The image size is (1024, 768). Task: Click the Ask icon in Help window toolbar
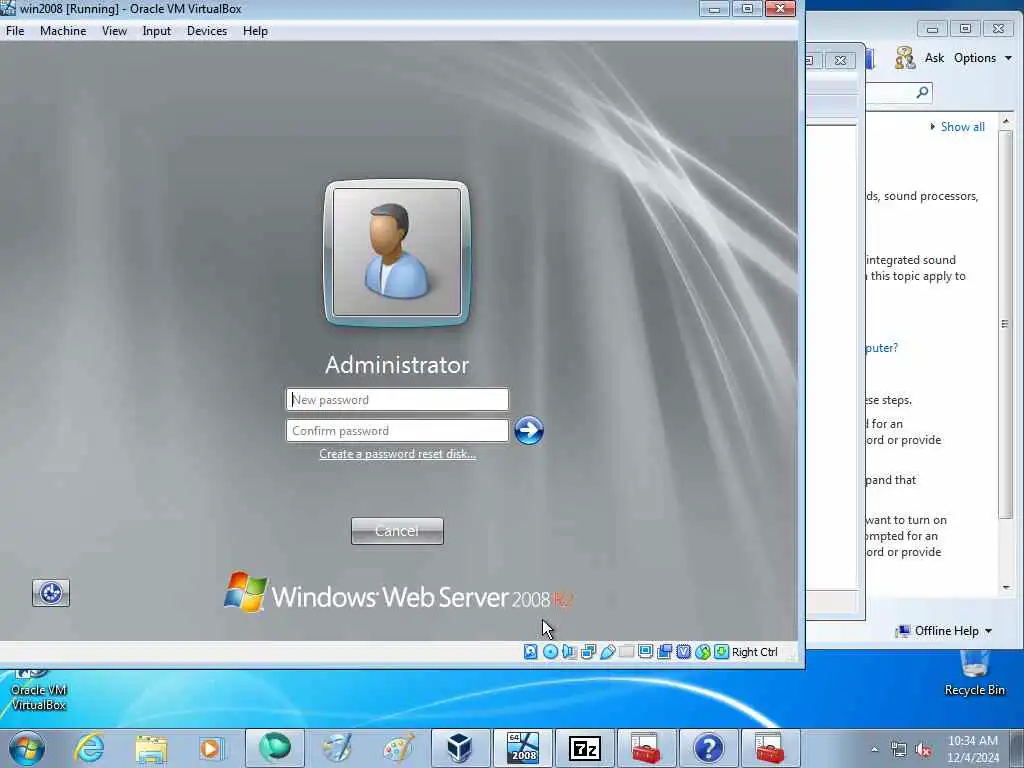tap(905, 58)
